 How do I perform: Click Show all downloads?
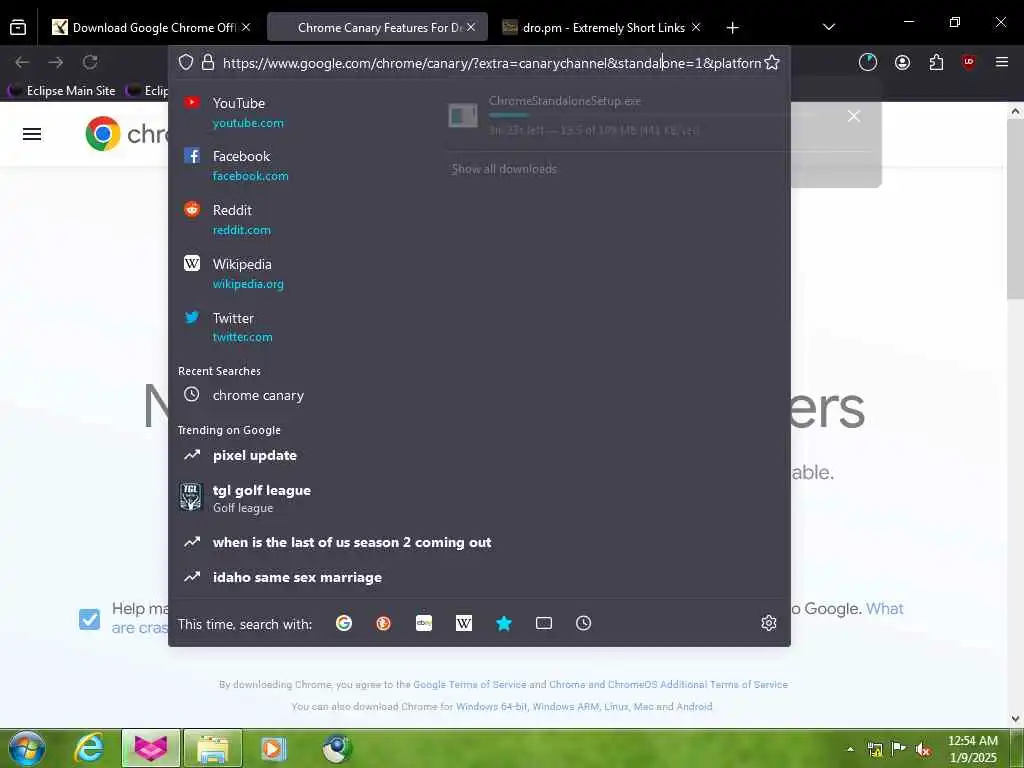[504, 169]
